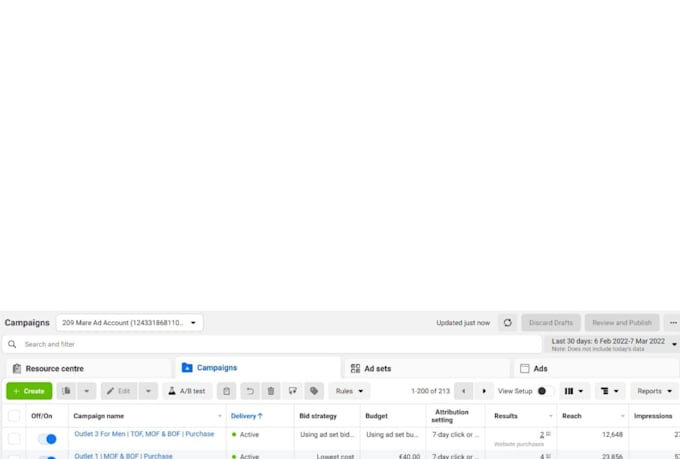680x459 pixels.
Task: Click the undo arrow icon
Action: [250, 391]
